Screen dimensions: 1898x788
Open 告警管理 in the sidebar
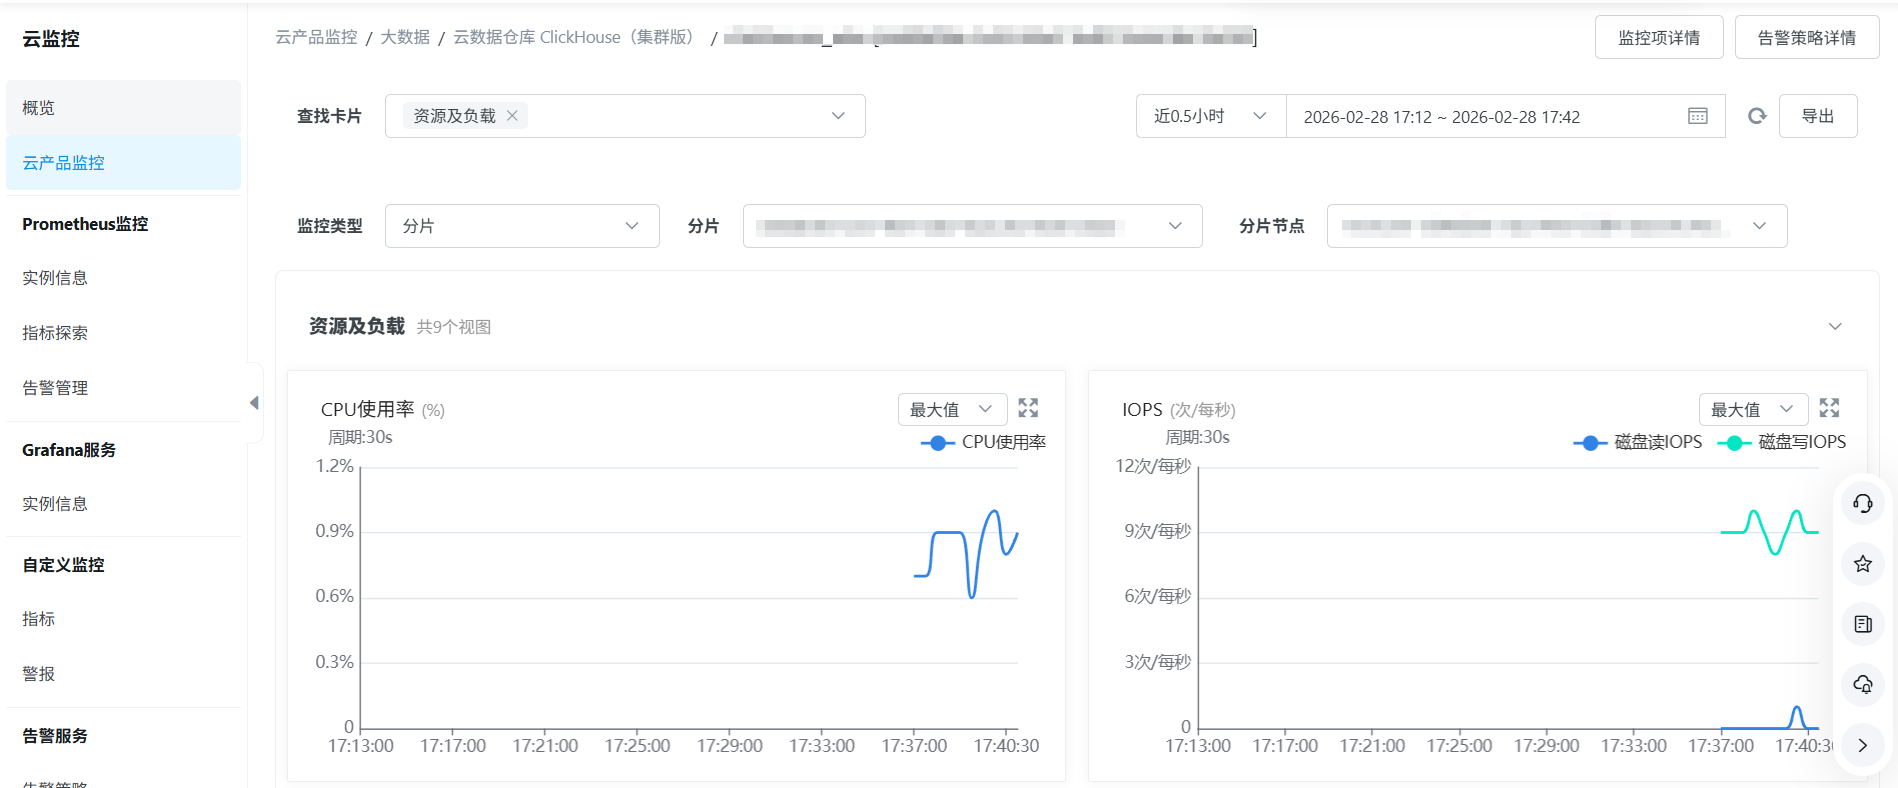click(55, 388)
